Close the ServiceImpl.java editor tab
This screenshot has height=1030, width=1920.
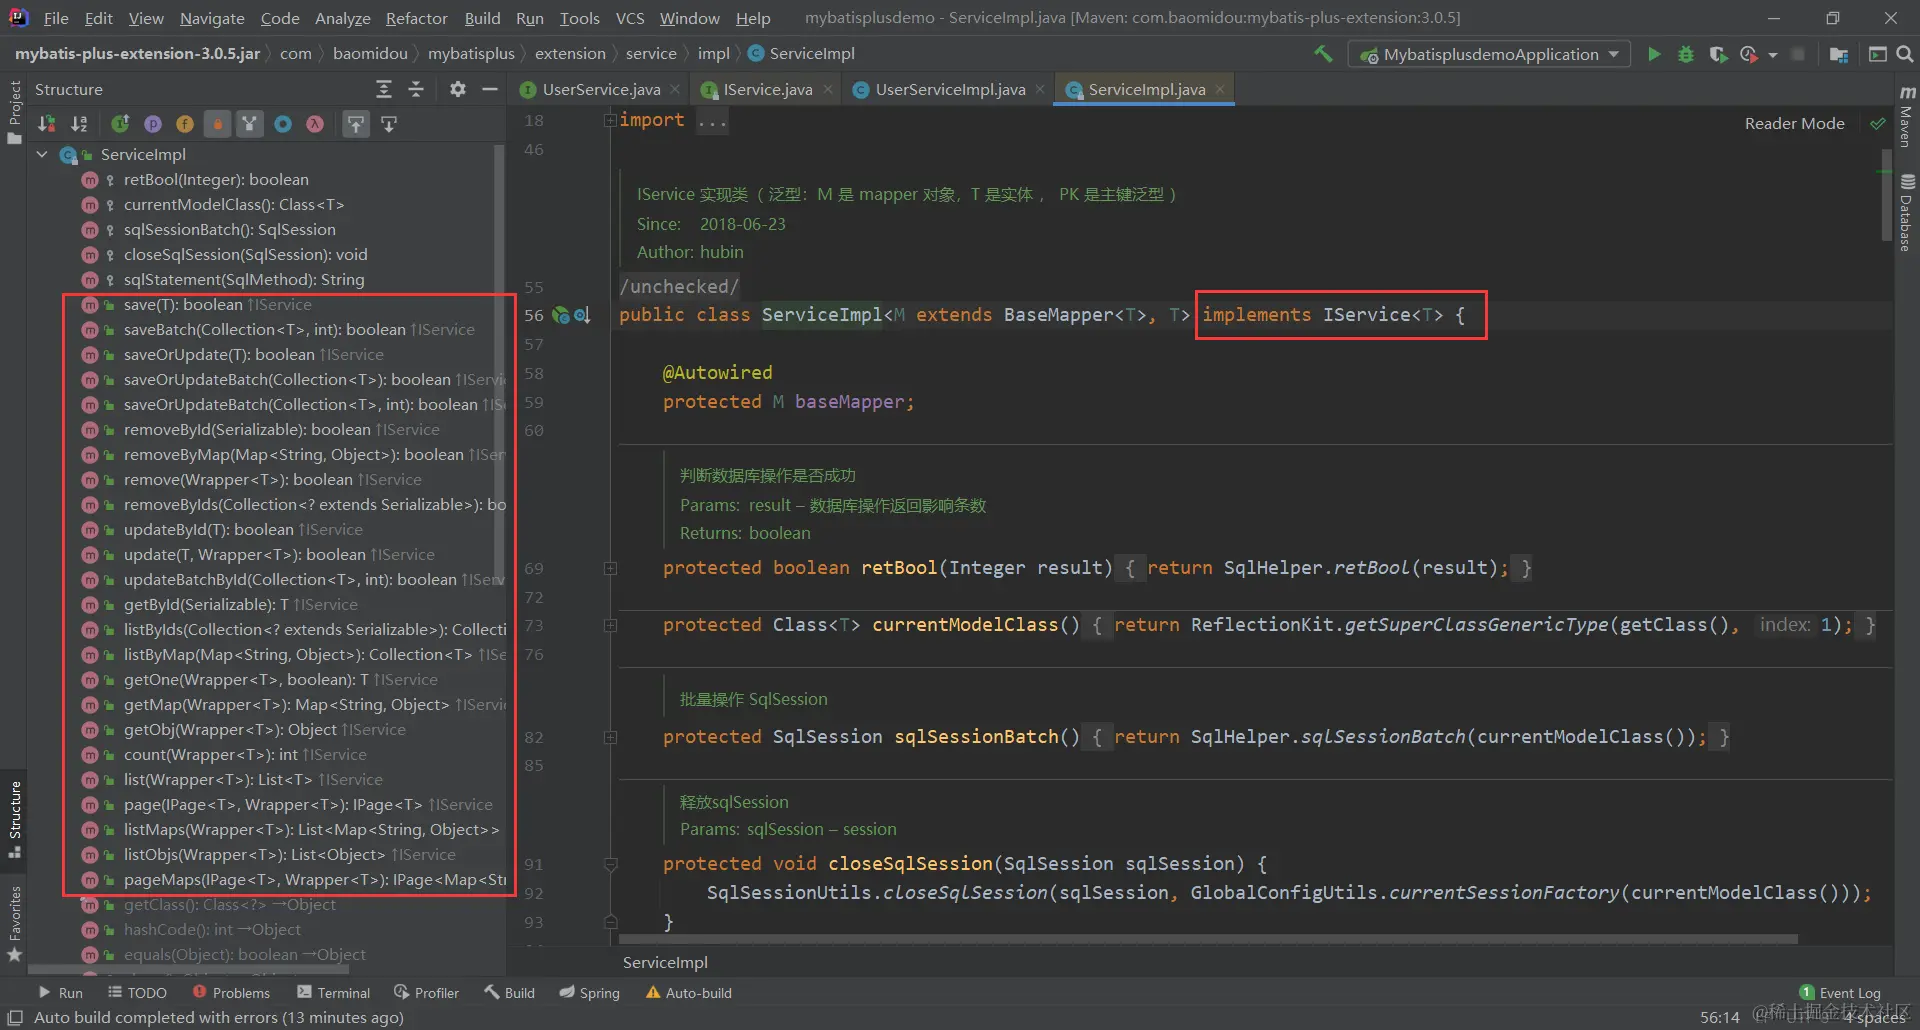coord(1220,89)
